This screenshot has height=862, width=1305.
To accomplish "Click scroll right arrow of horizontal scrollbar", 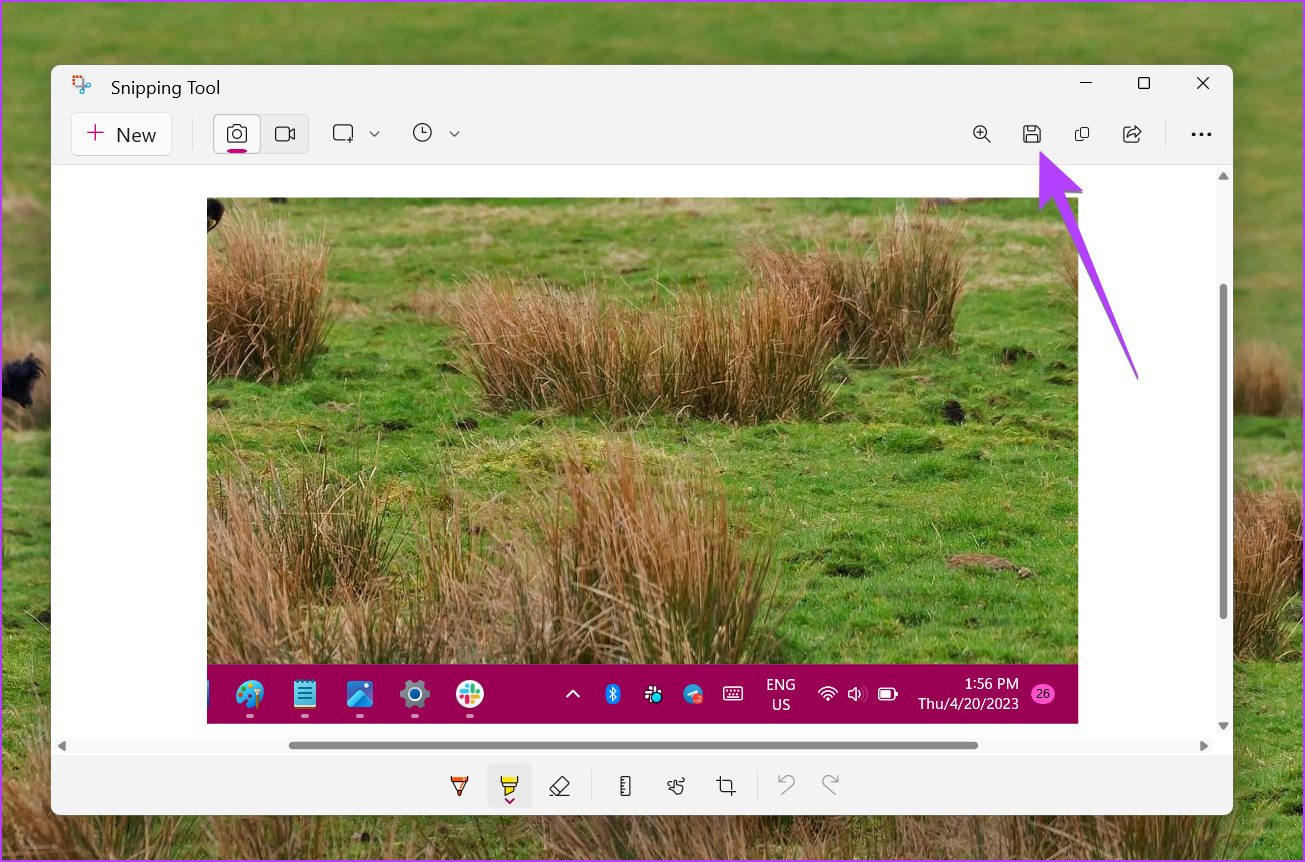I will (x=1204, y=746).
